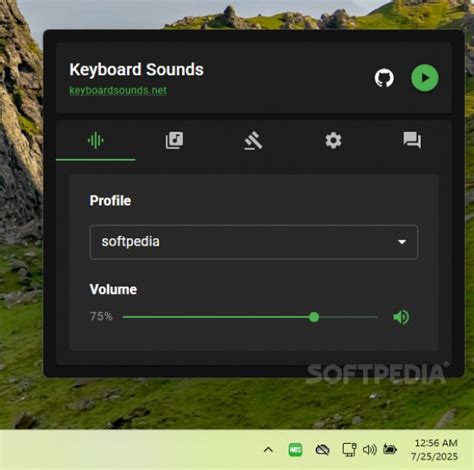Click the green tray app icon
Viewport: 474px width, 470px height.
pos(295,450)
